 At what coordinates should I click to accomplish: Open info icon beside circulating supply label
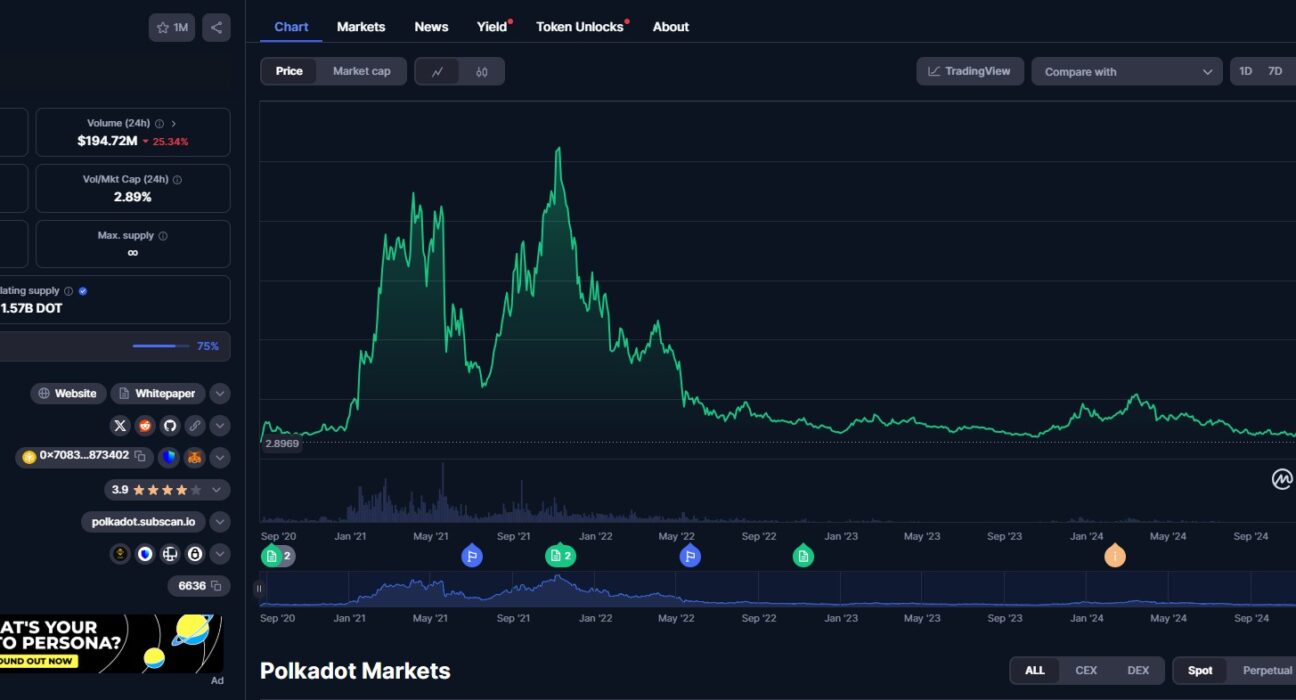(x=69, y=291)
